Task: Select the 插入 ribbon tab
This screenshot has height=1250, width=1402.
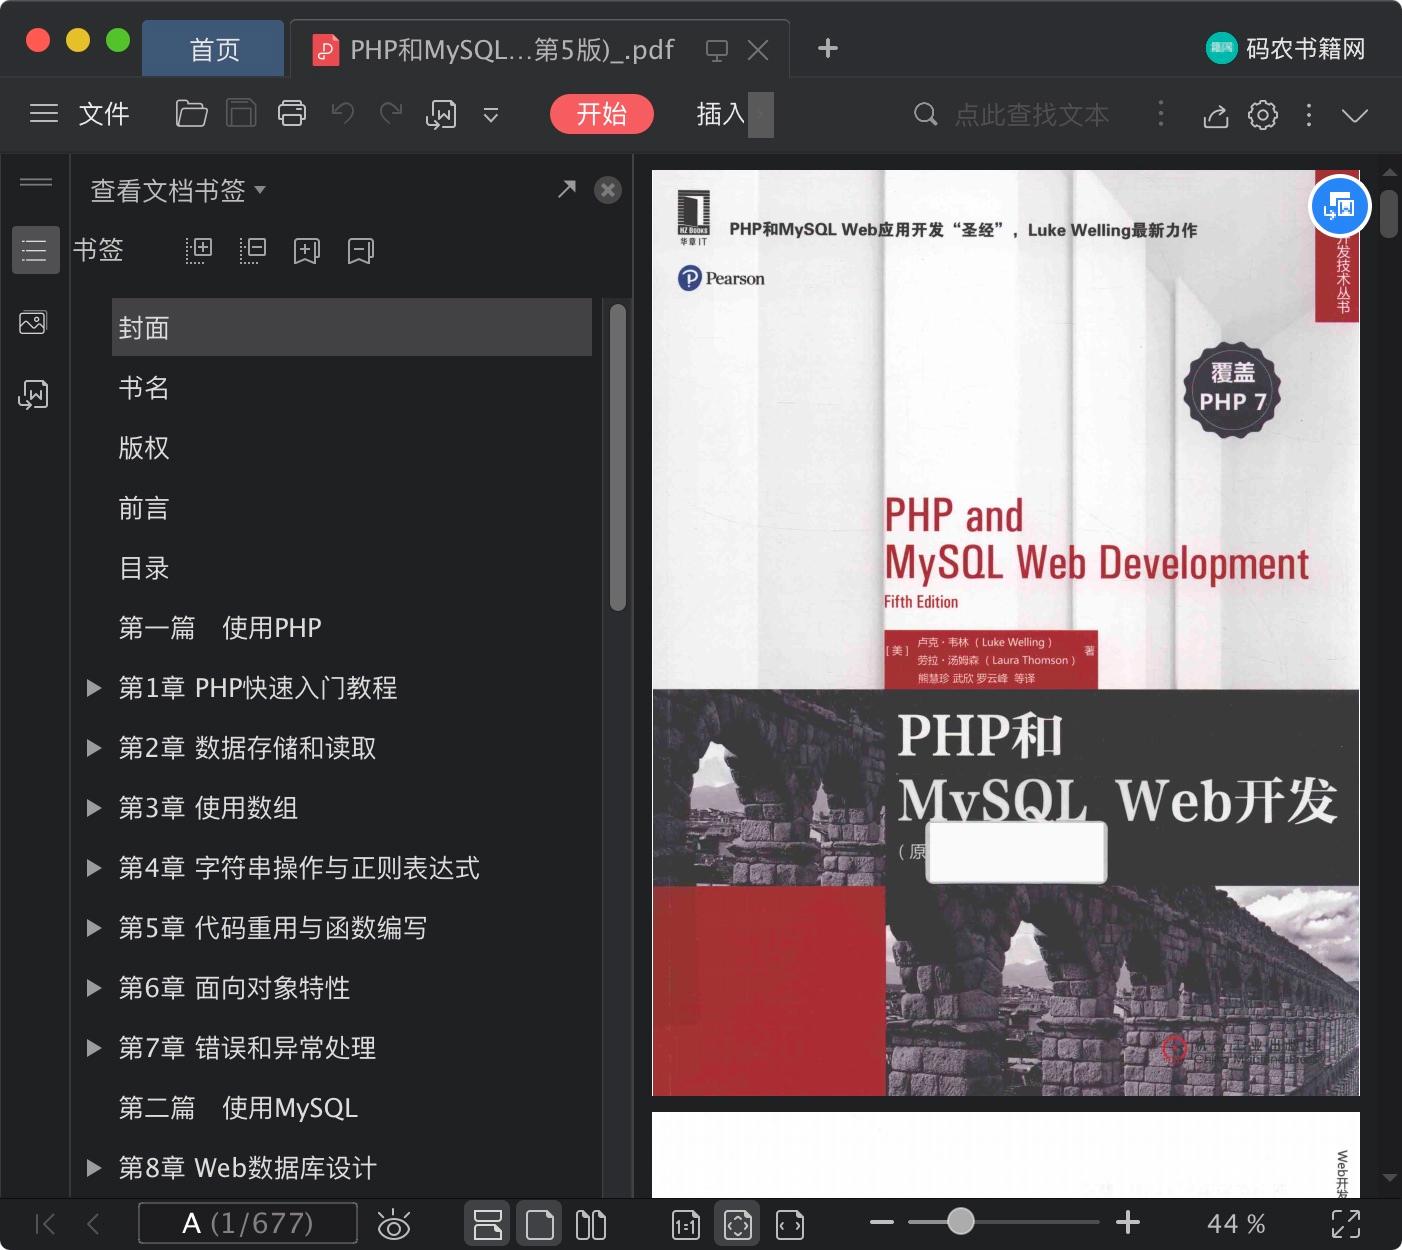Action: (721, 114)
